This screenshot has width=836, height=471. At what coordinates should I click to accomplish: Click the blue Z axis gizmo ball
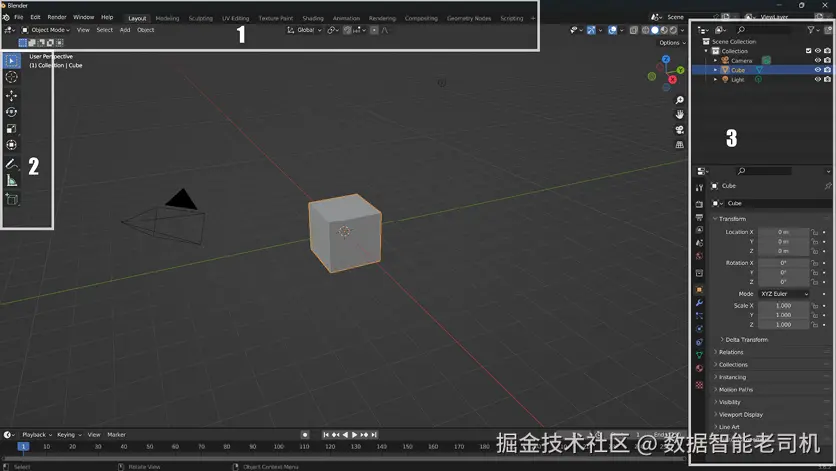(x=666, y=59)
